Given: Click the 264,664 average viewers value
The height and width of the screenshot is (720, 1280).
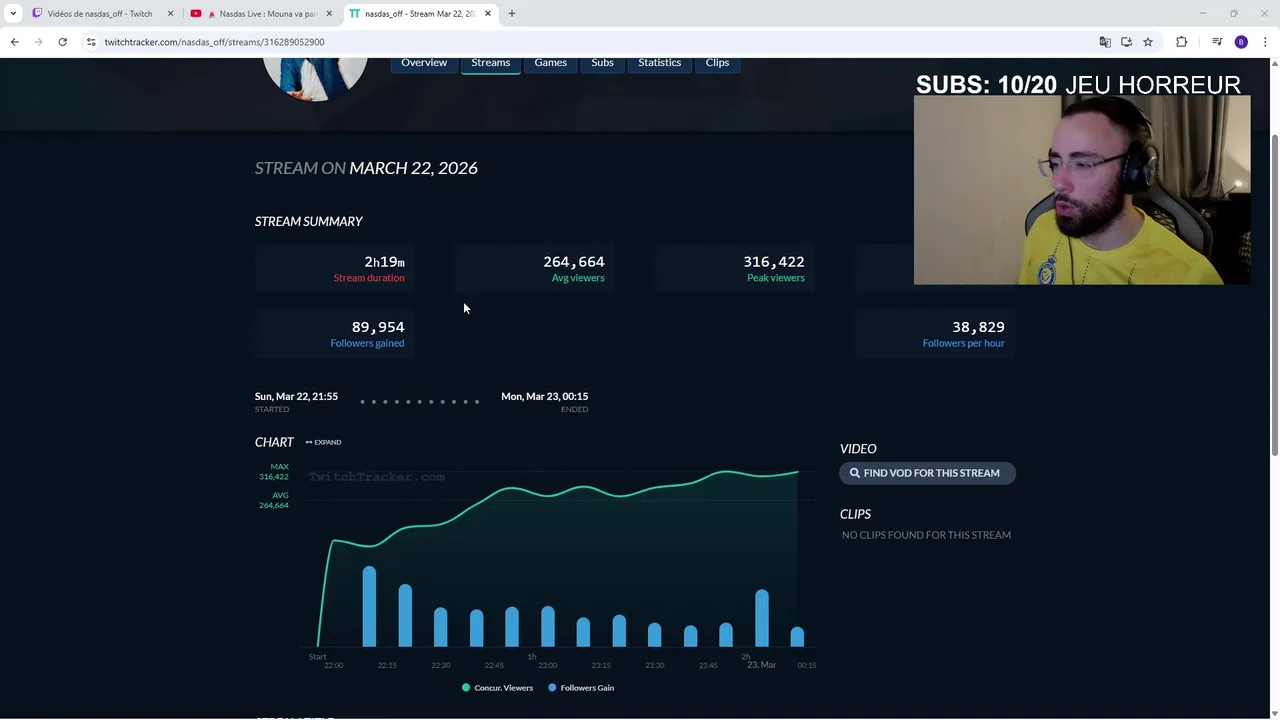Looking at the screenshot, I should 574,262.
